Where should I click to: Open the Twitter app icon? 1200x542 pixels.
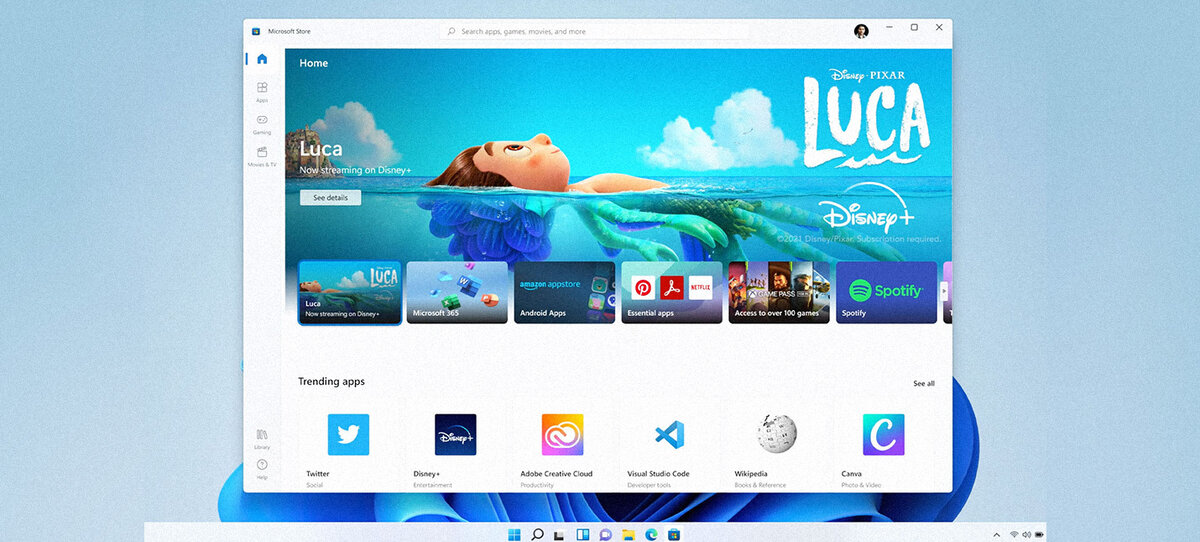(x=348, y=435)
